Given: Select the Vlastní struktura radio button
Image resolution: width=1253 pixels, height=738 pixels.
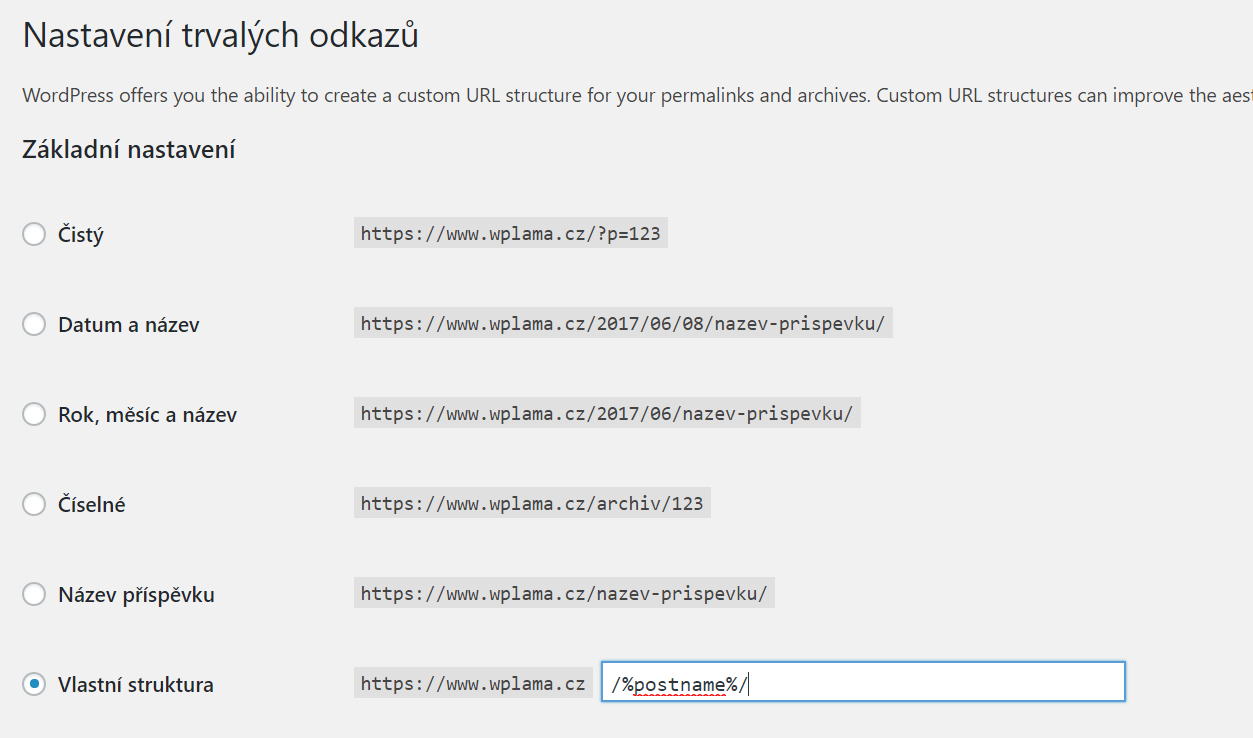Looking at the screenshot, I should (34, 684).
